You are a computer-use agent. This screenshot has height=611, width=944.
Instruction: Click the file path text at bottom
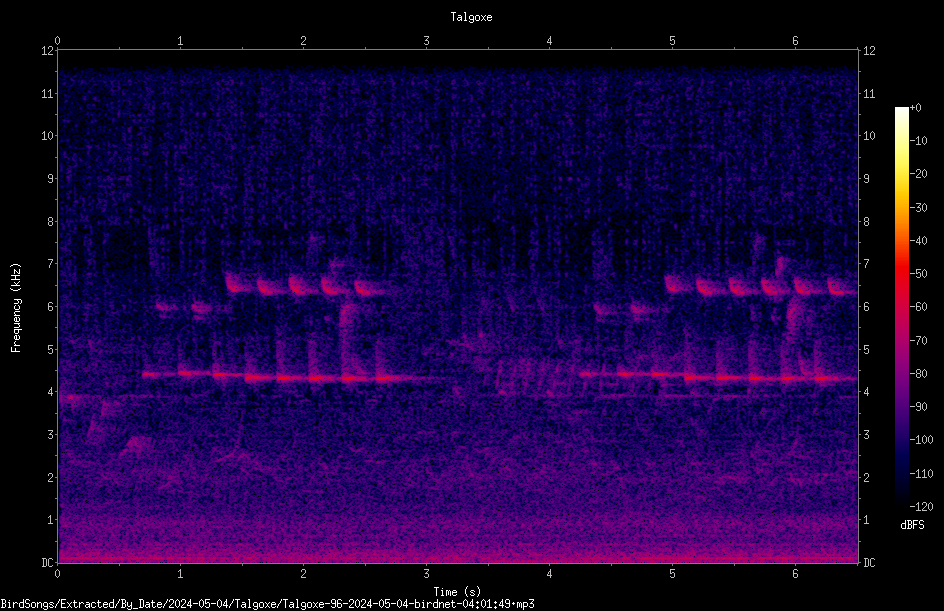(x=267, y=604)
